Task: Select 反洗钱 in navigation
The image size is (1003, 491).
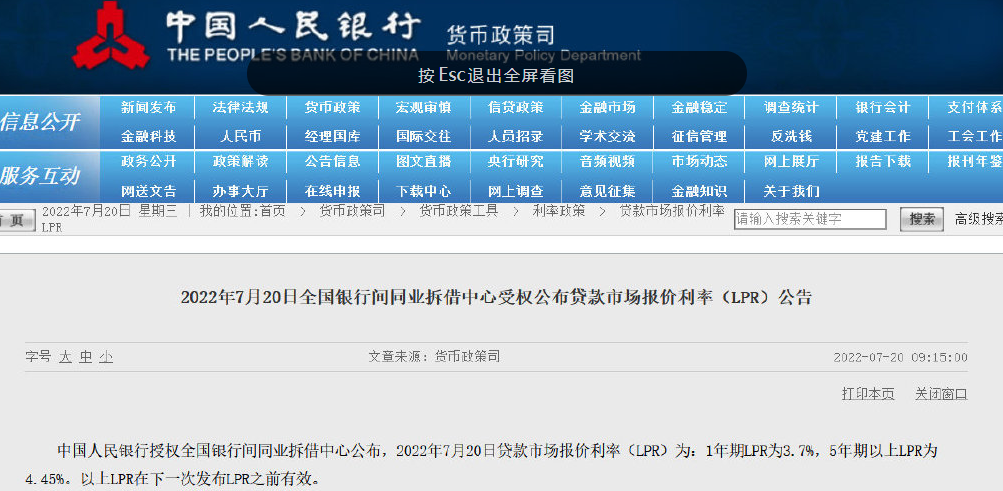Action: (791, 136)
